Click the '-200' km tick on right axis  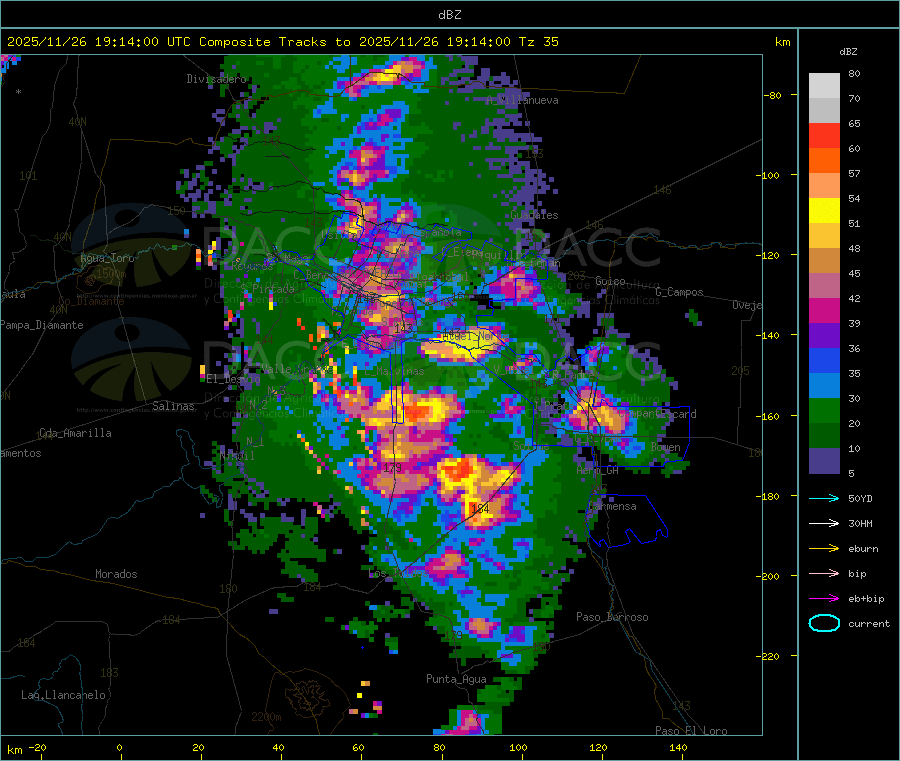click(767, 576)
